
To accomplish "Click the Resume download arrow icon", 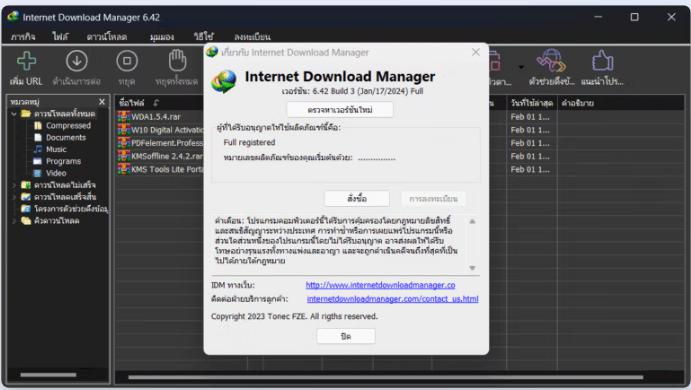I will click(x=77, y=61).
